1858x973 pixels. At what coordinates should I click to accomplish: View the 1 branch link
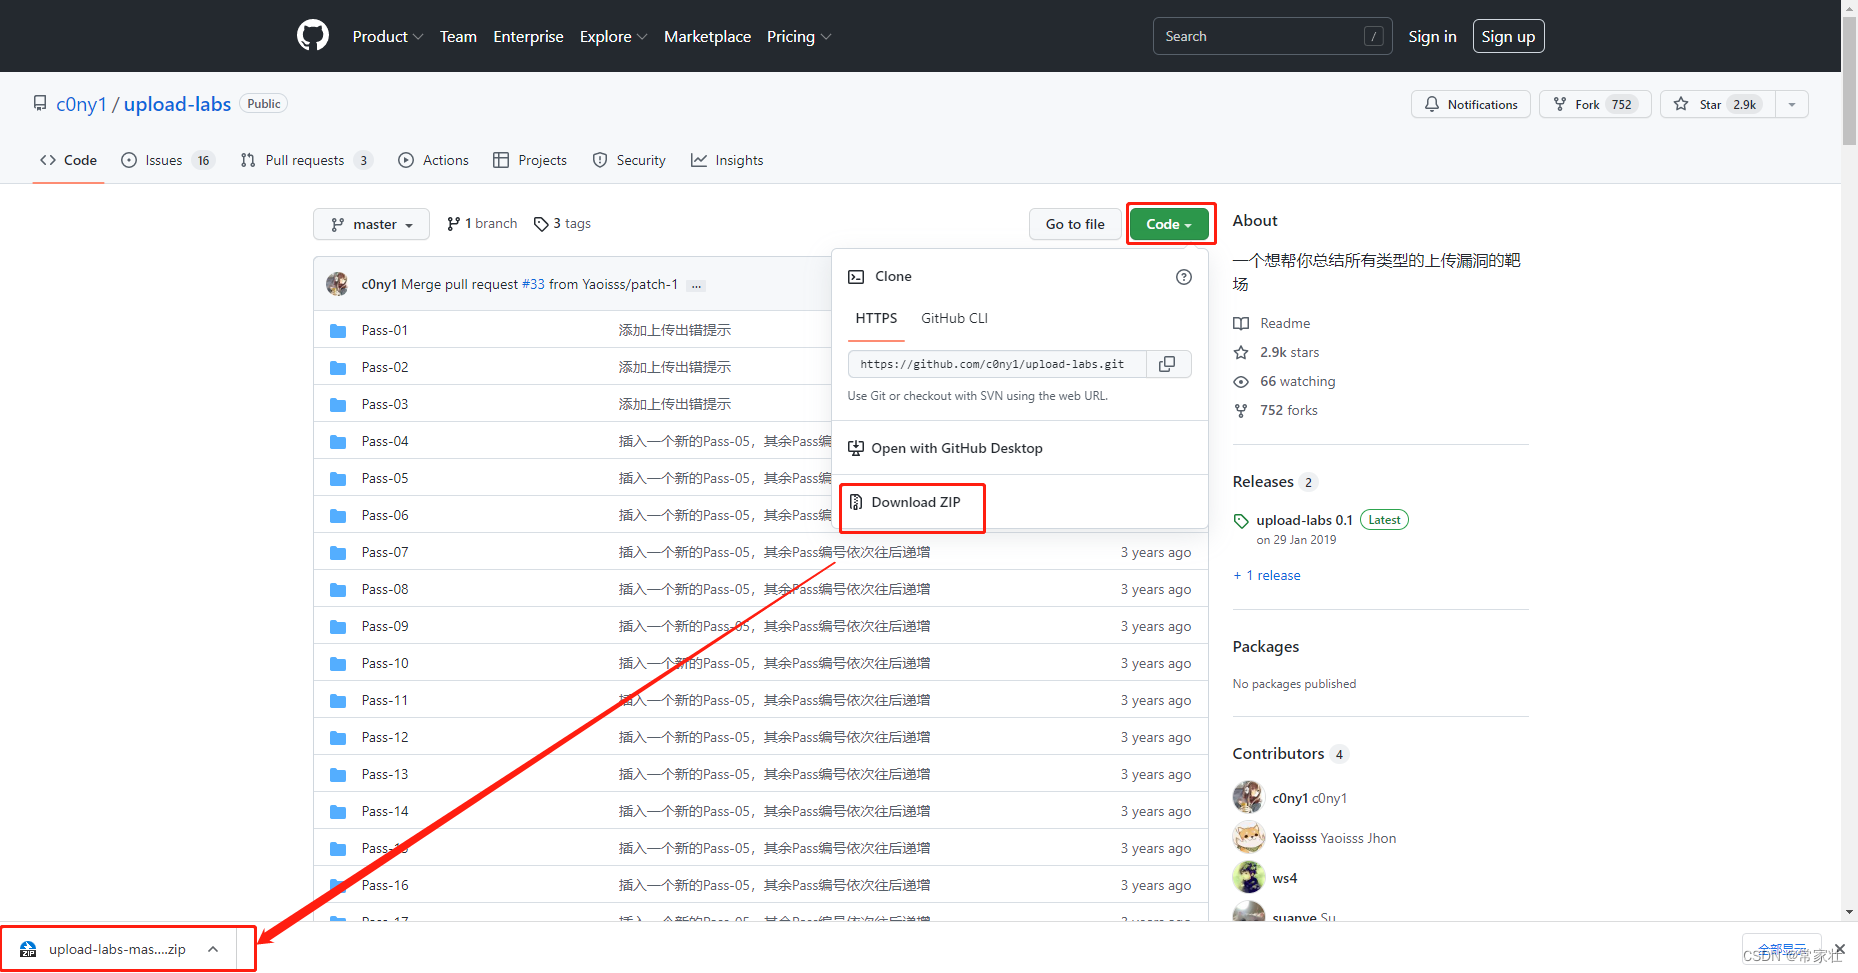pyautogui.click(x=482, y=223)
